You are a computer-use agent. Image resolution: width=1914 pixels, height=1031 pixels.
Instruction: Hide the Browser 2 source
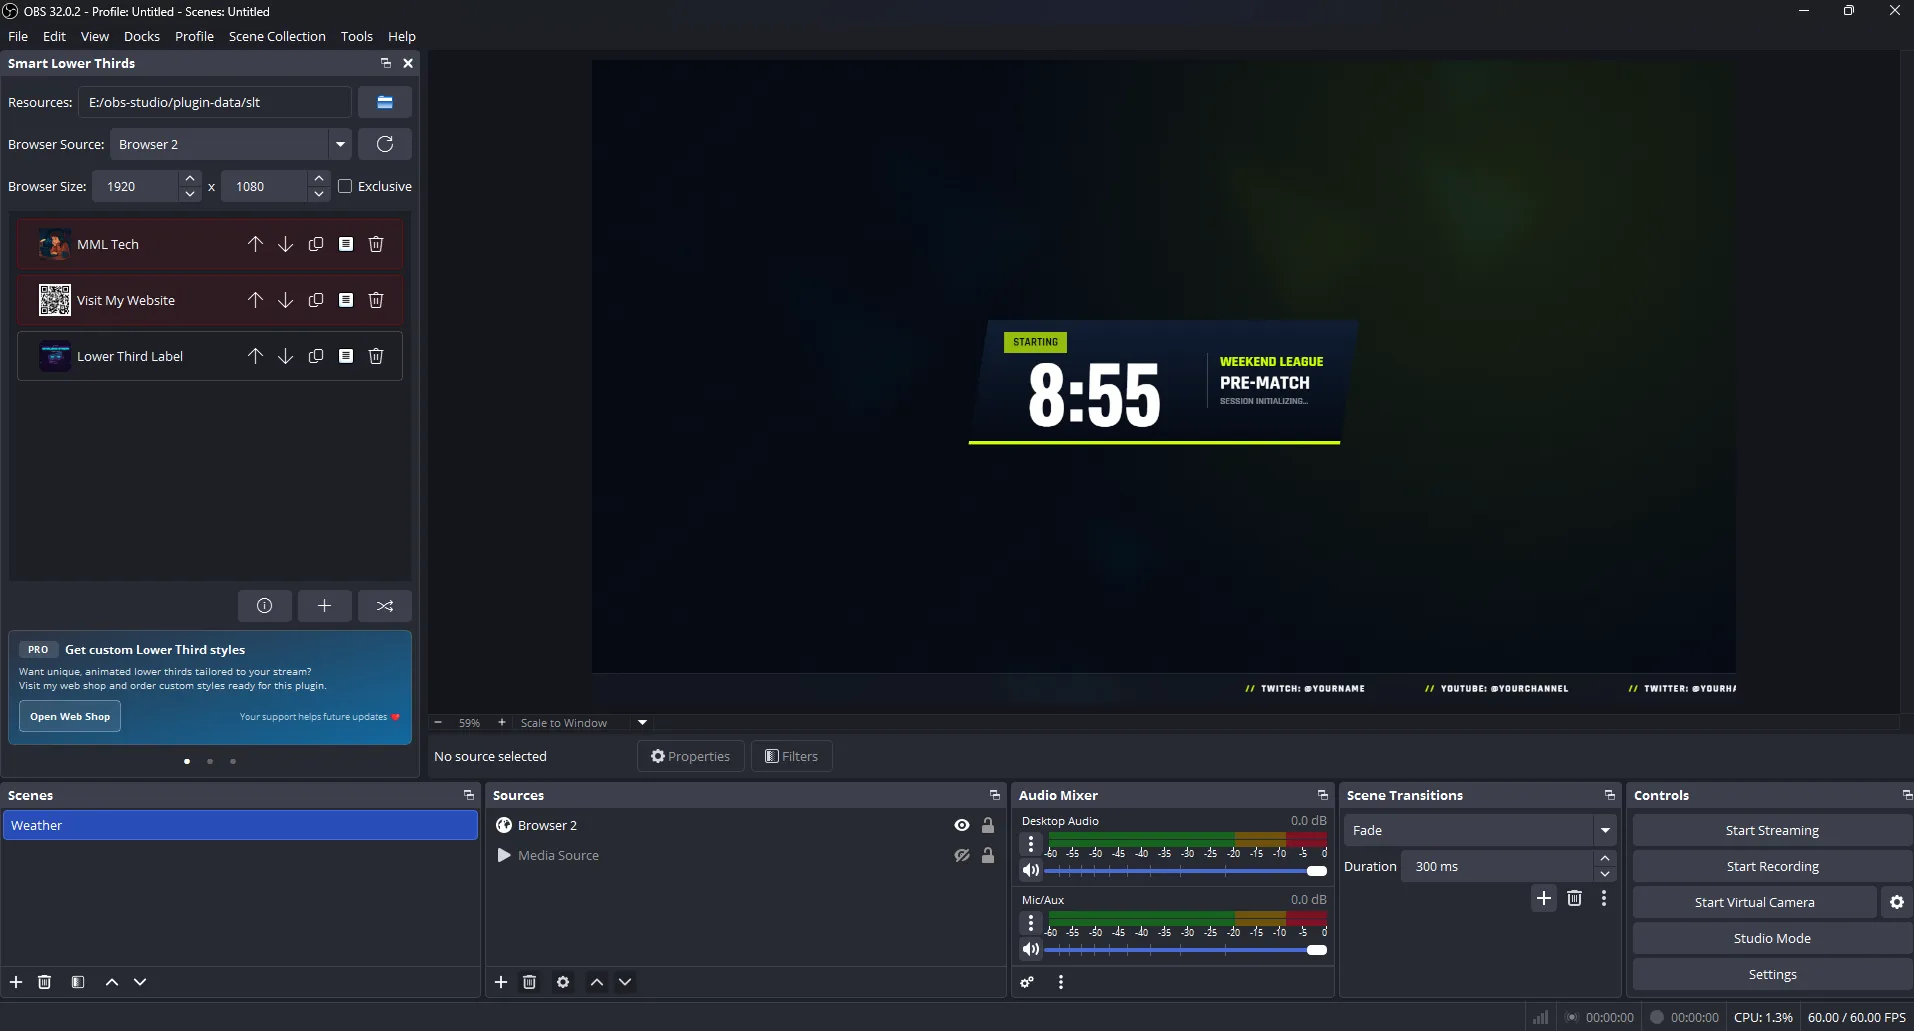pyautogui.click(x=961, y=825)
